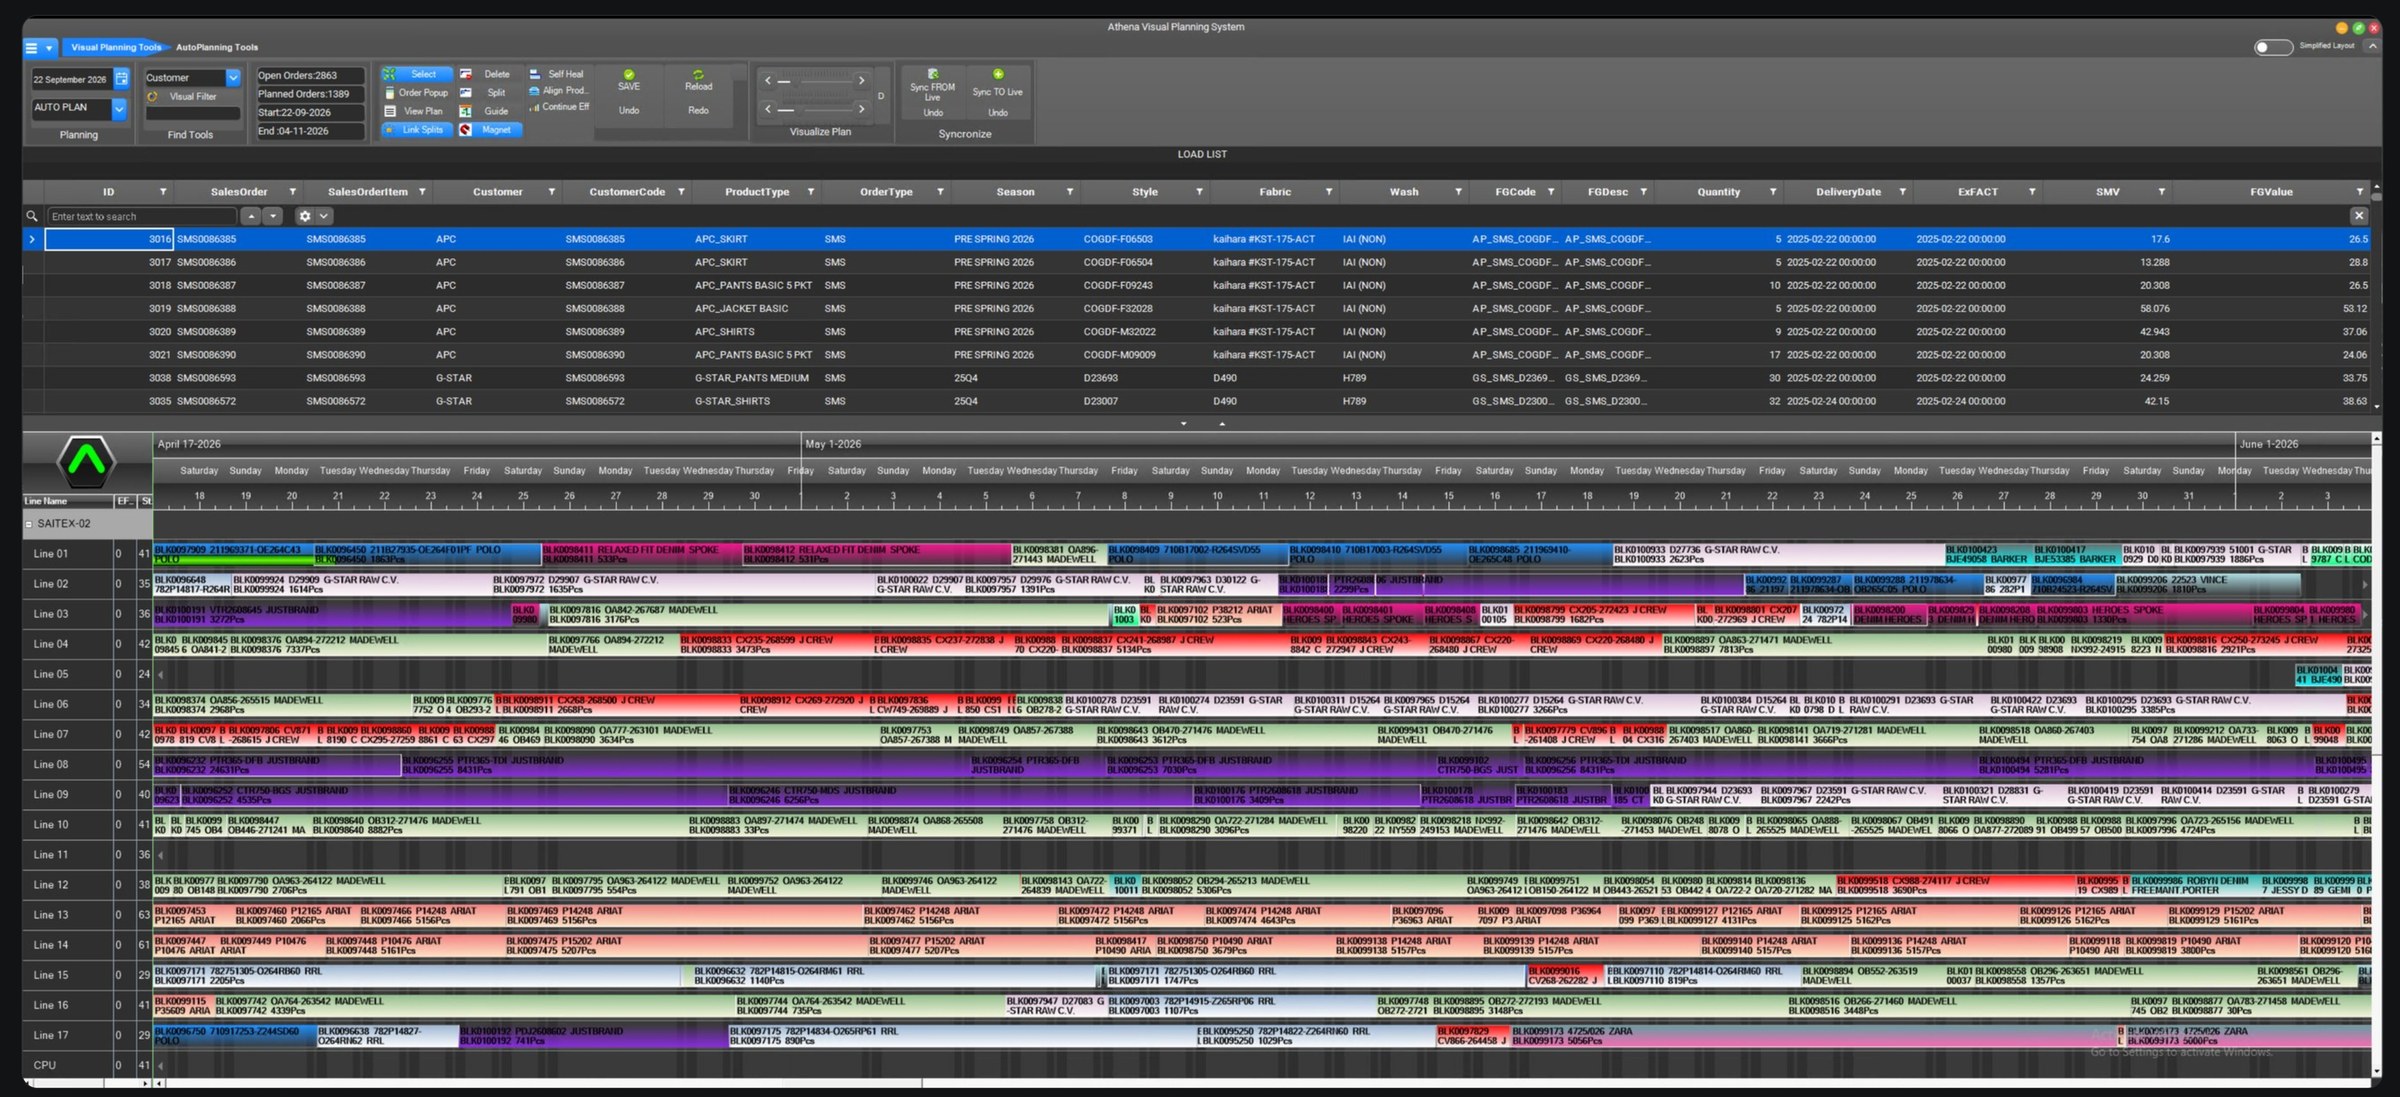Focus the Enter text to search field
The height and width of the screenshot is (1097, 2400).
point(142,216)
